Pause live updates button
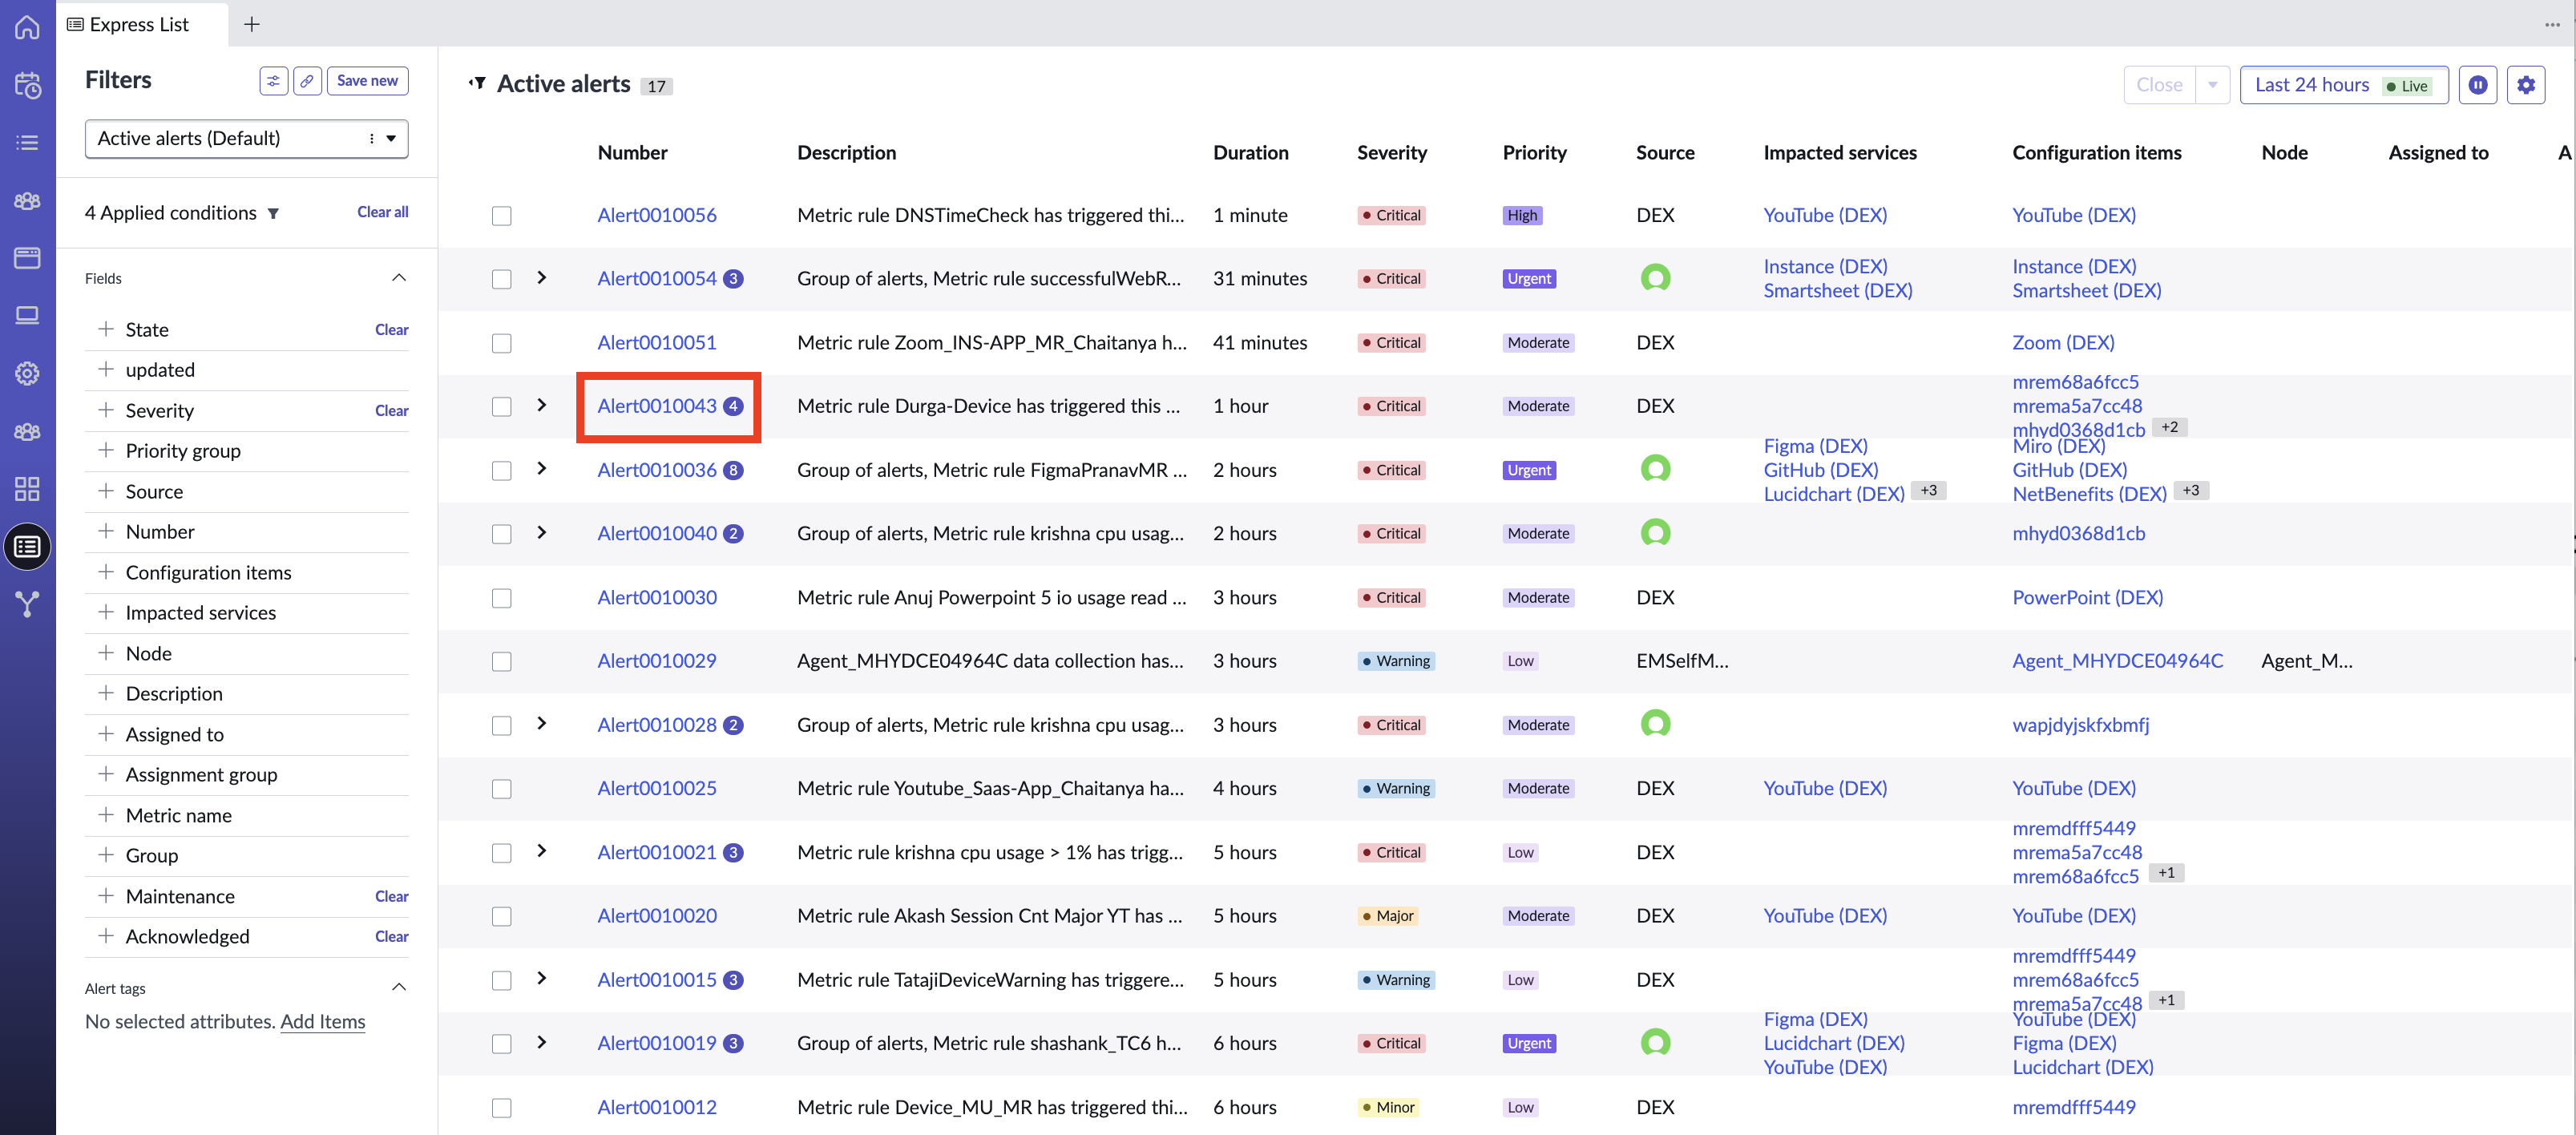This screenshot has width=2576, height=1135. [2478, 85]
